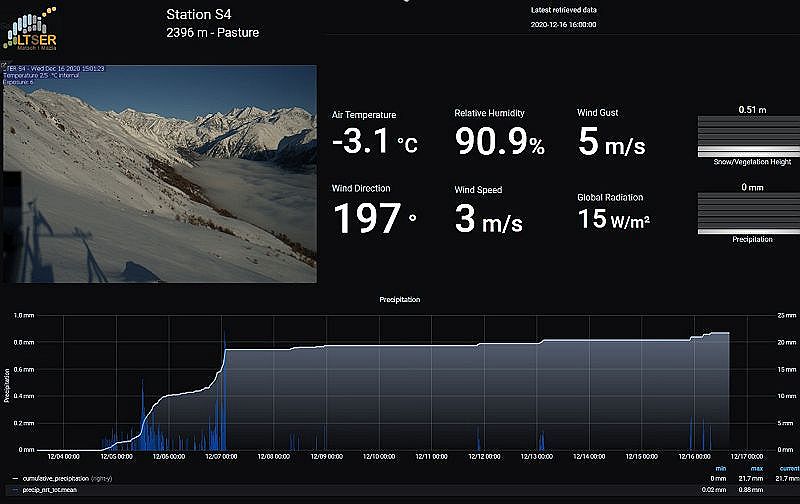The height and width of the screenshot is (504, 800).
Task: Select the Wind Speed 3 m/s value
Action: coord(488,219)
